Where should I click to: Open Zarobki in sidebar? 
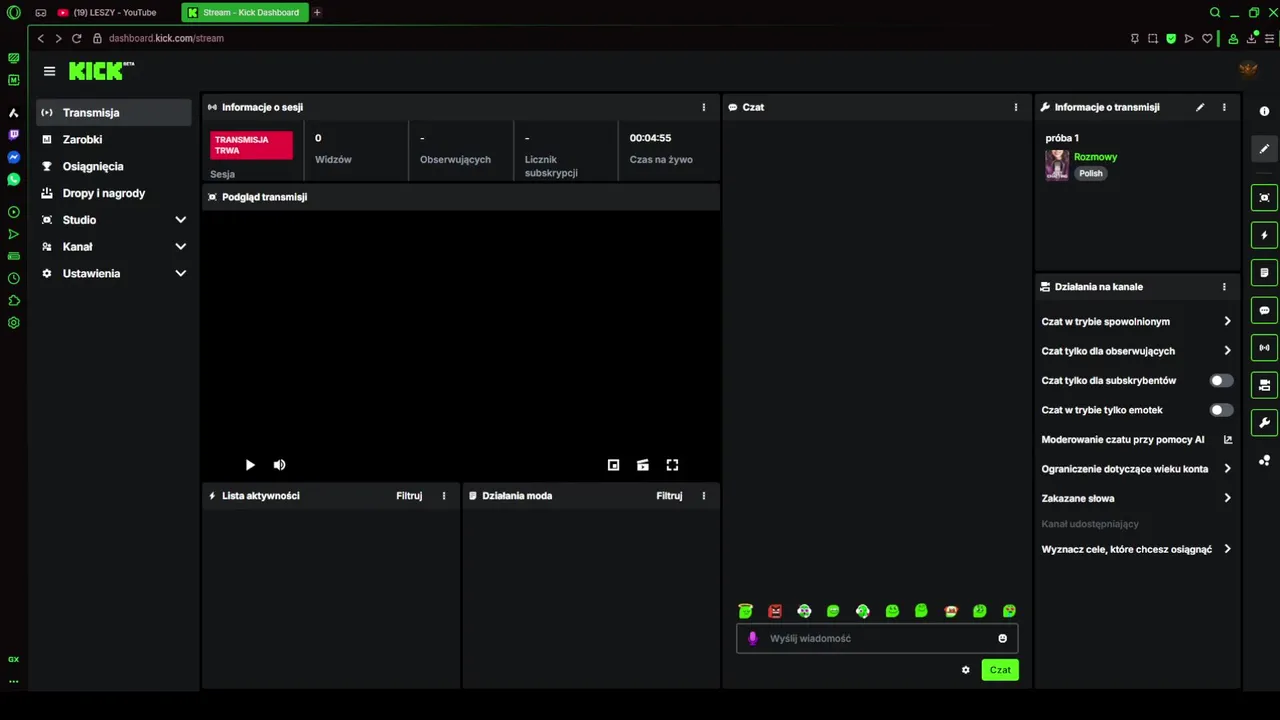click(114, 140)
